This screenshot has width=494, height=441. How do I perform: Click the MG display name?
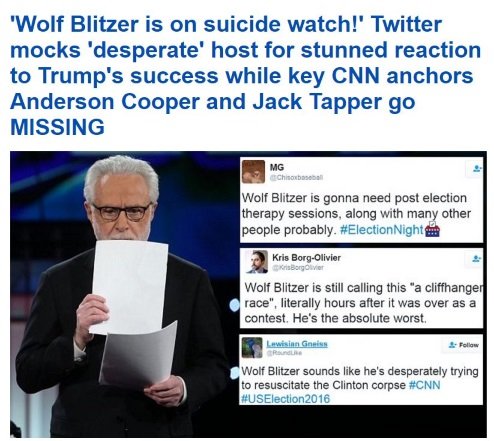[277, 168]
